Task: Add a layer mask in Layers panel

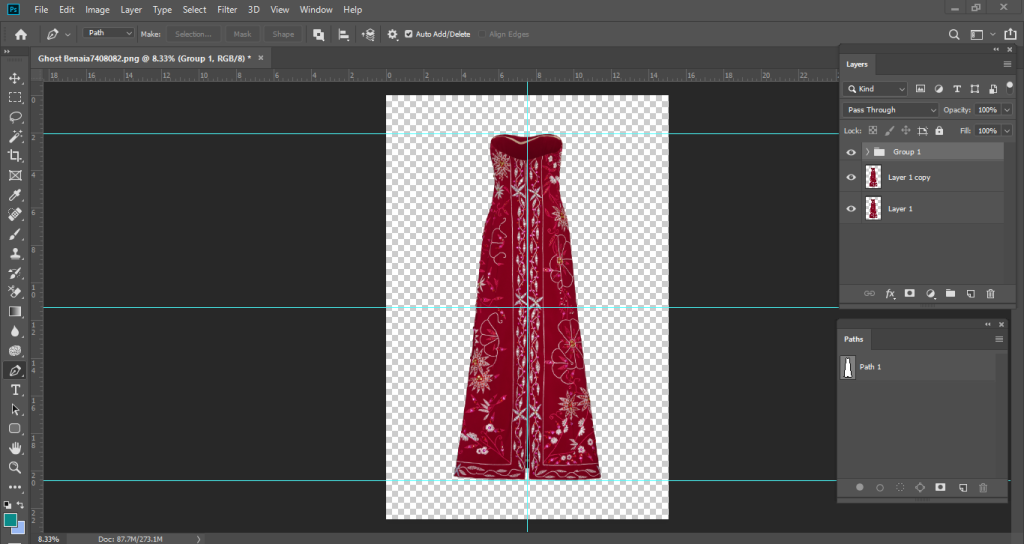Action: (x=910, y=294)
